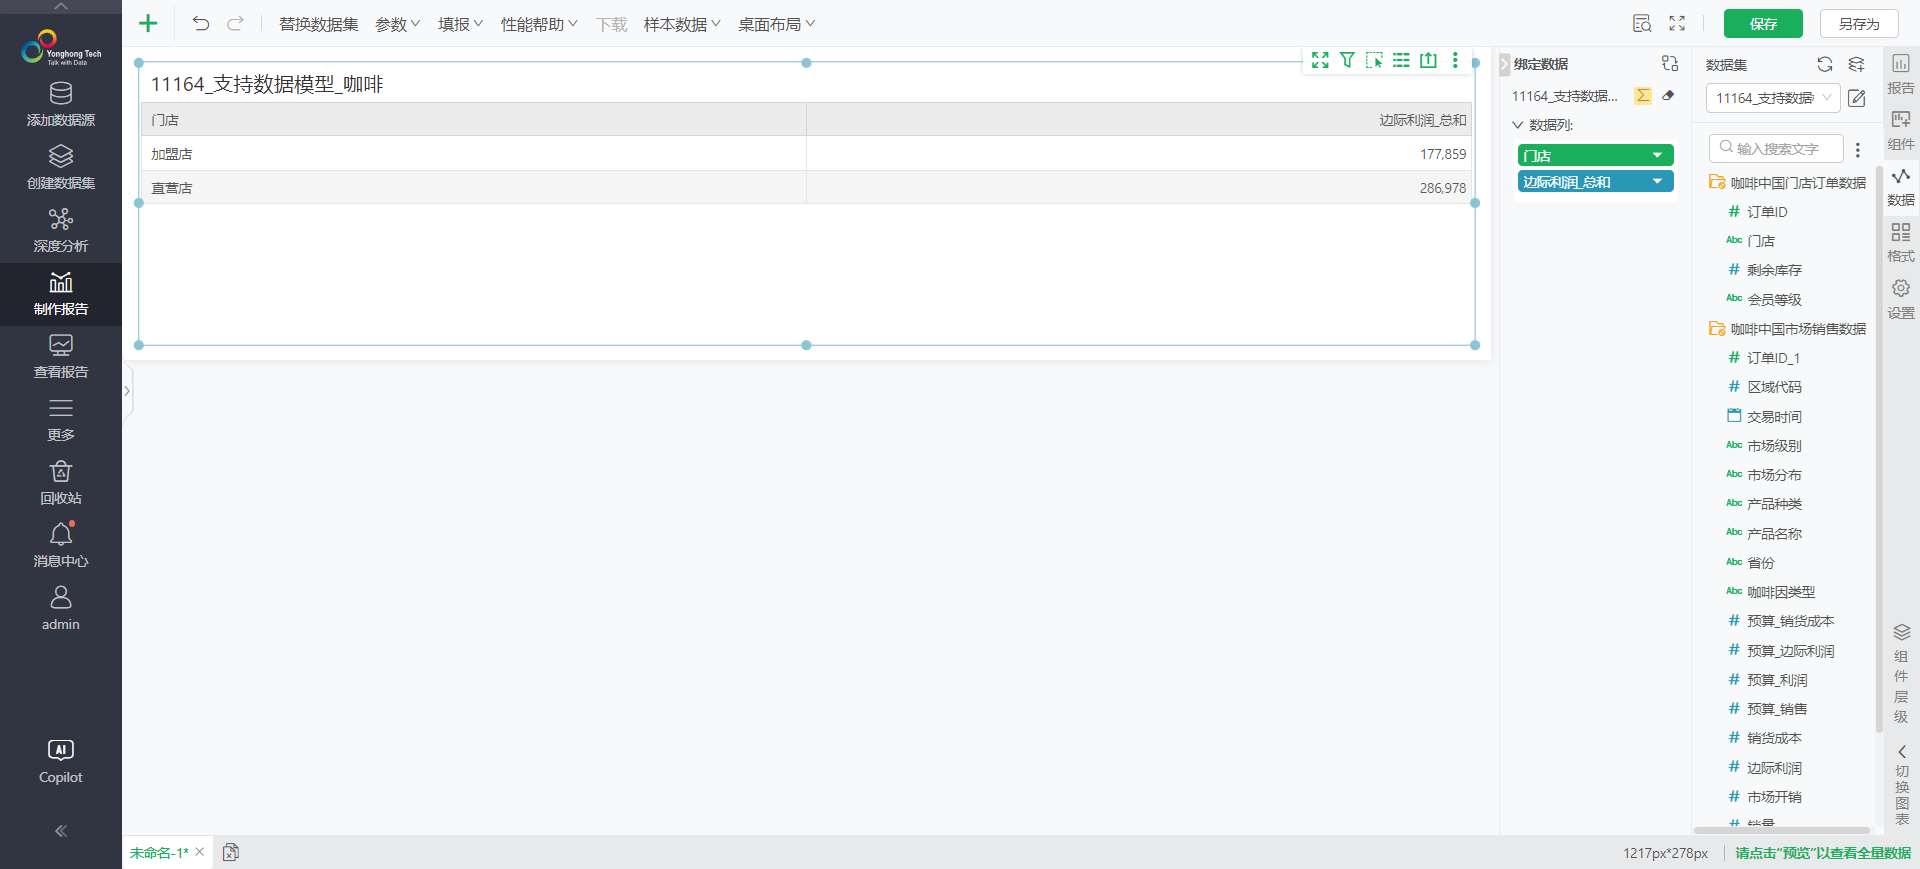The height and width of the screenshot is (869, 1920).
Task: Open the 桌面布局 dropdown menu
Action: click(x=776, y=24)
